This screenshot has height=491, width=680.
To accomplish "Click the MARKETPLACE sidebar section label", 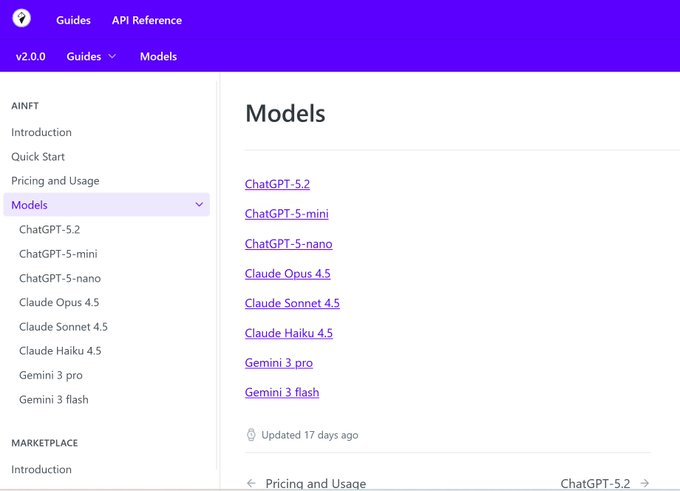I will pos(45,443).
